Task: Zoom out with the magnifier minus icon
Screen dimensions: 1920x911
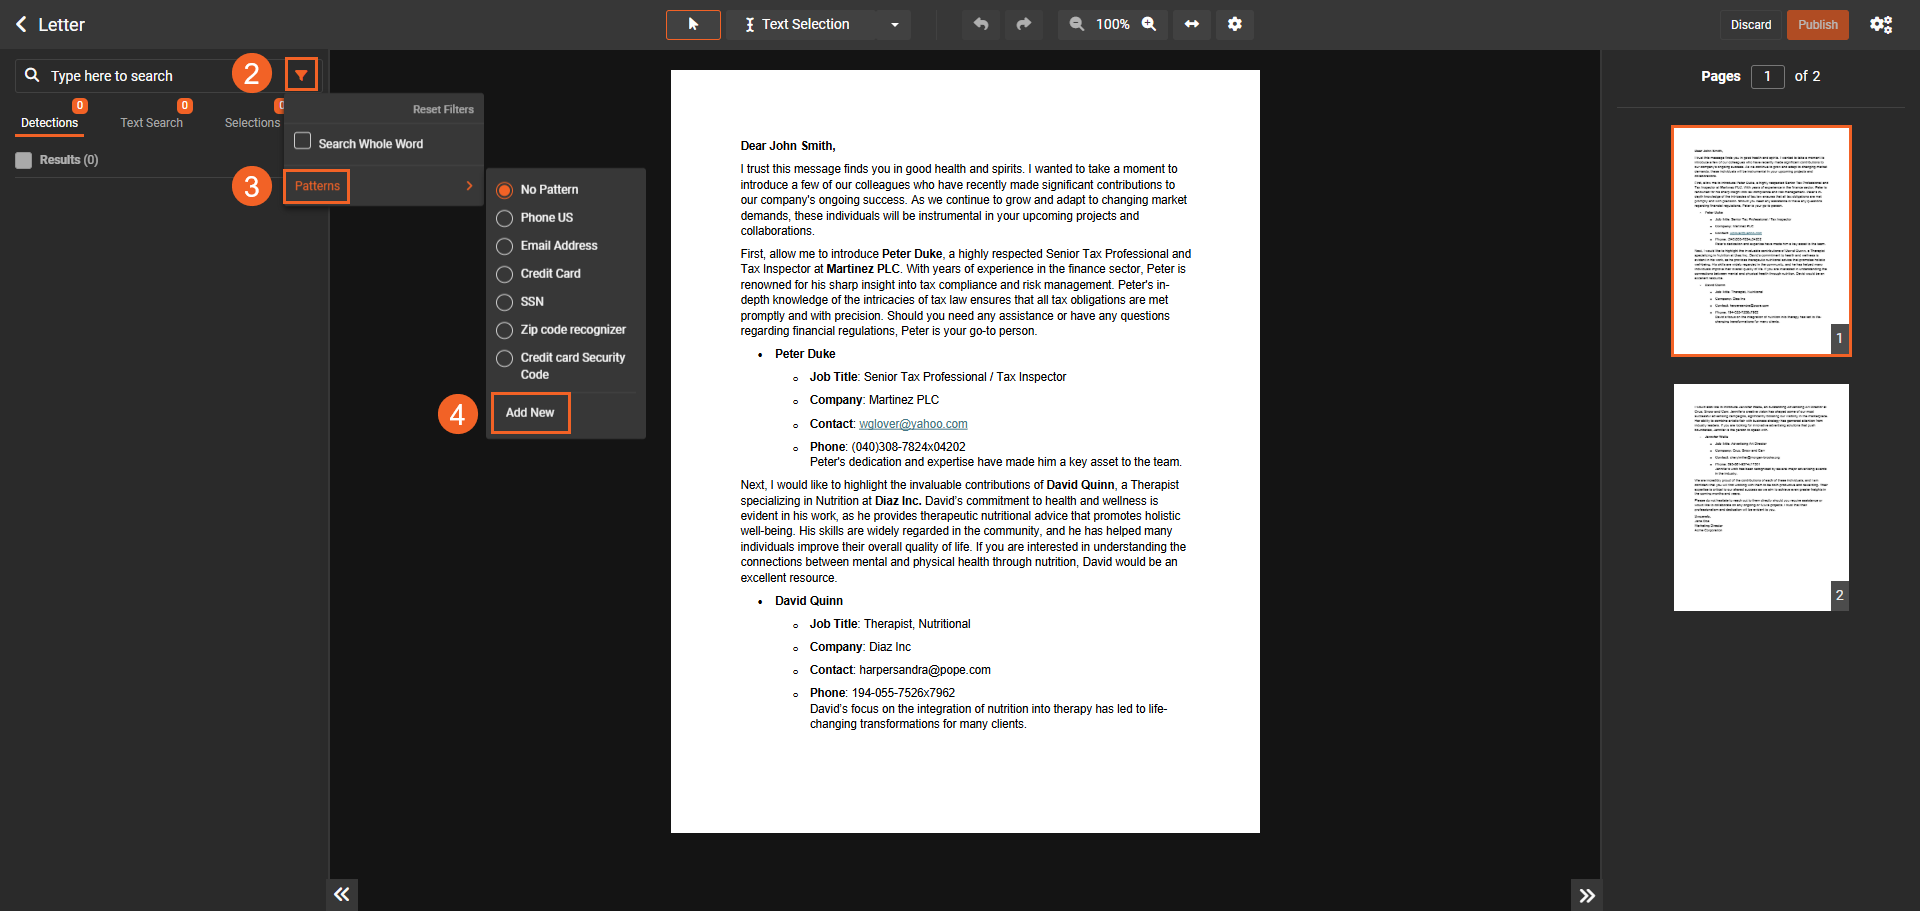Action: click(1076, 24)
